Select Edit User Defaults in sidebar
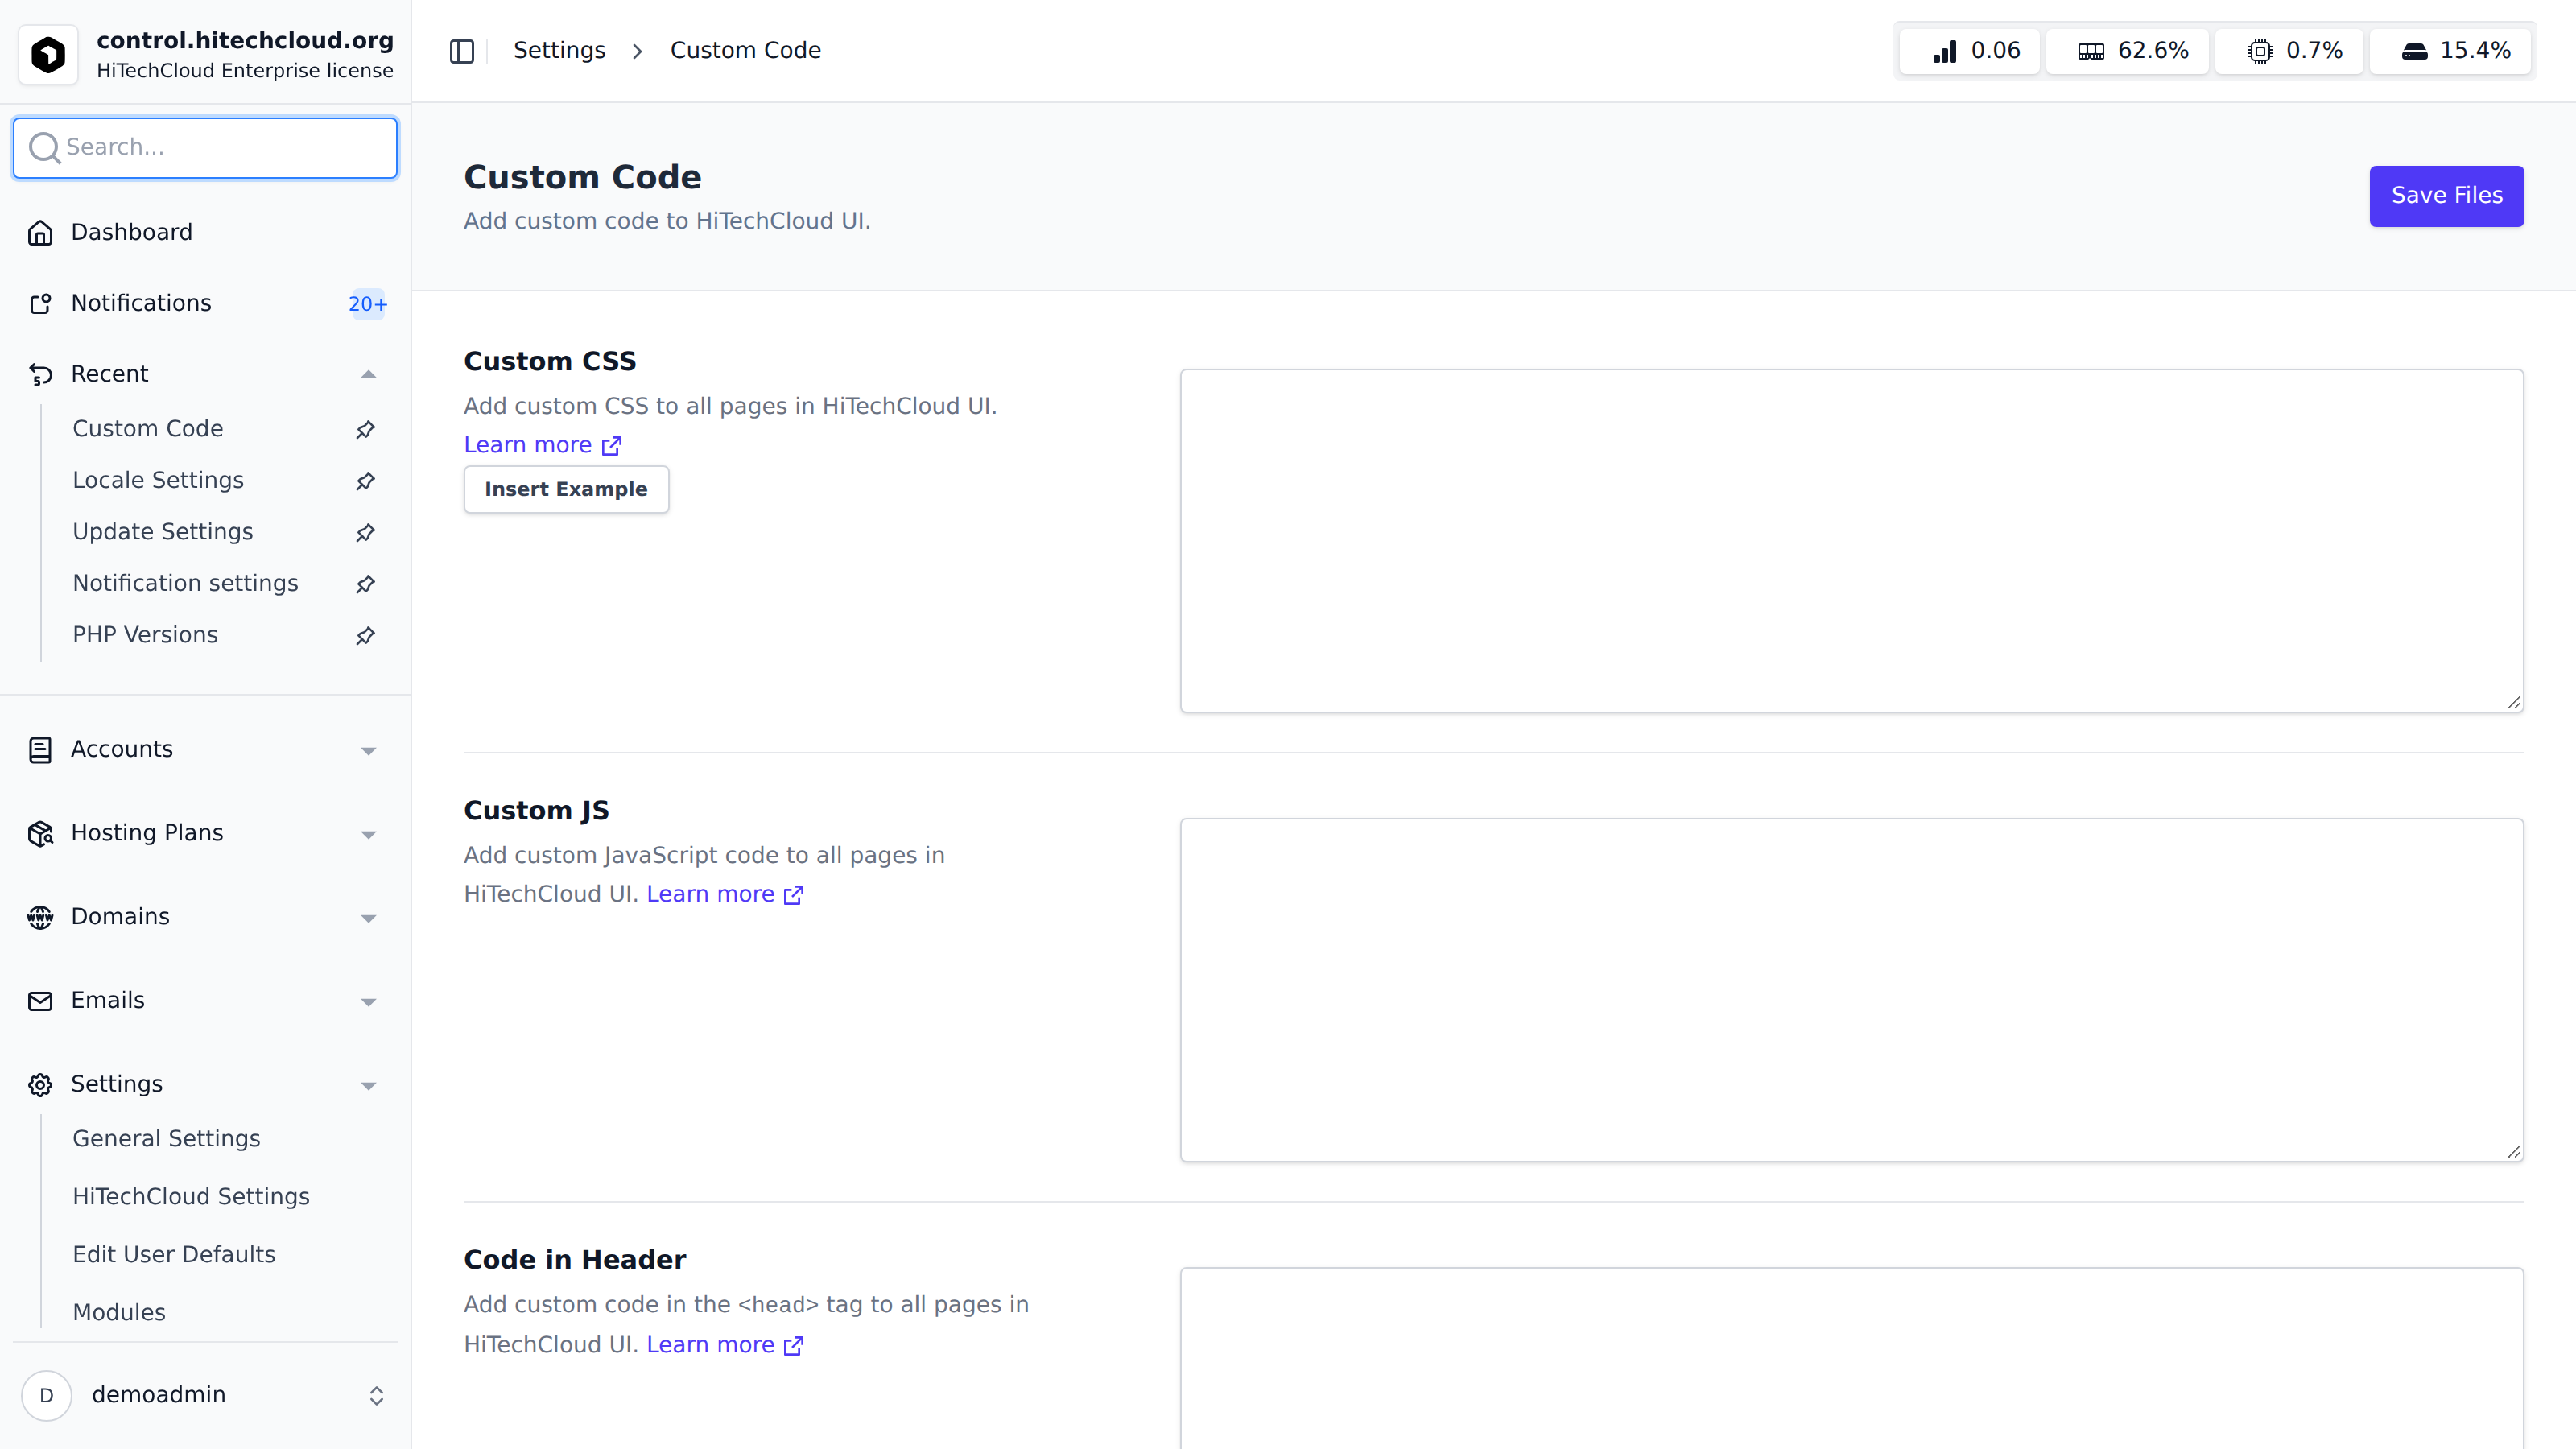 click(174, 1255)
